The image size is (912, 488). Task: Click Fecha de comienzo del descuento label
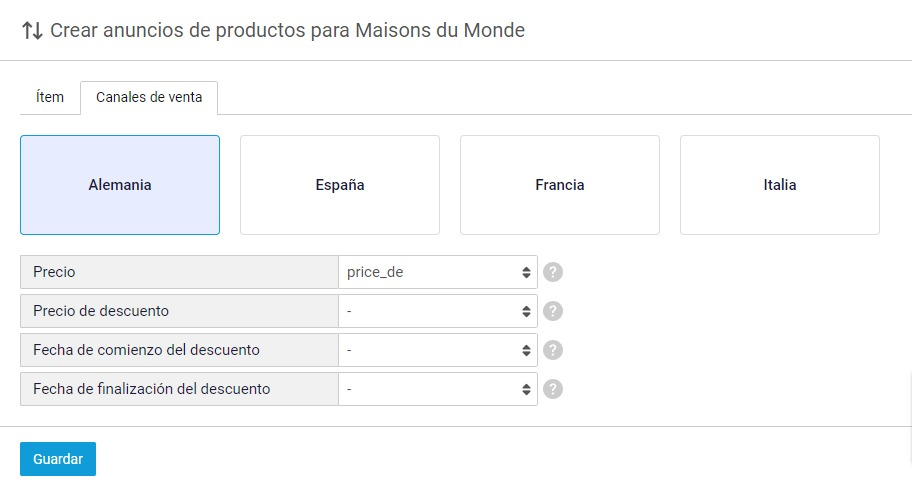point(146,350)
